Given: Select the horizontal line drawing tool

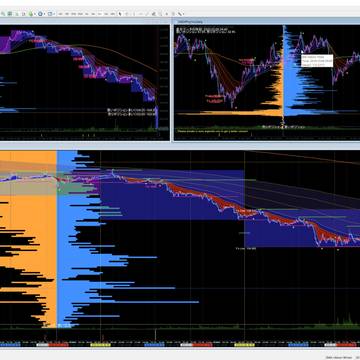Looking at the screenshot, I should [x=141, y=14].
